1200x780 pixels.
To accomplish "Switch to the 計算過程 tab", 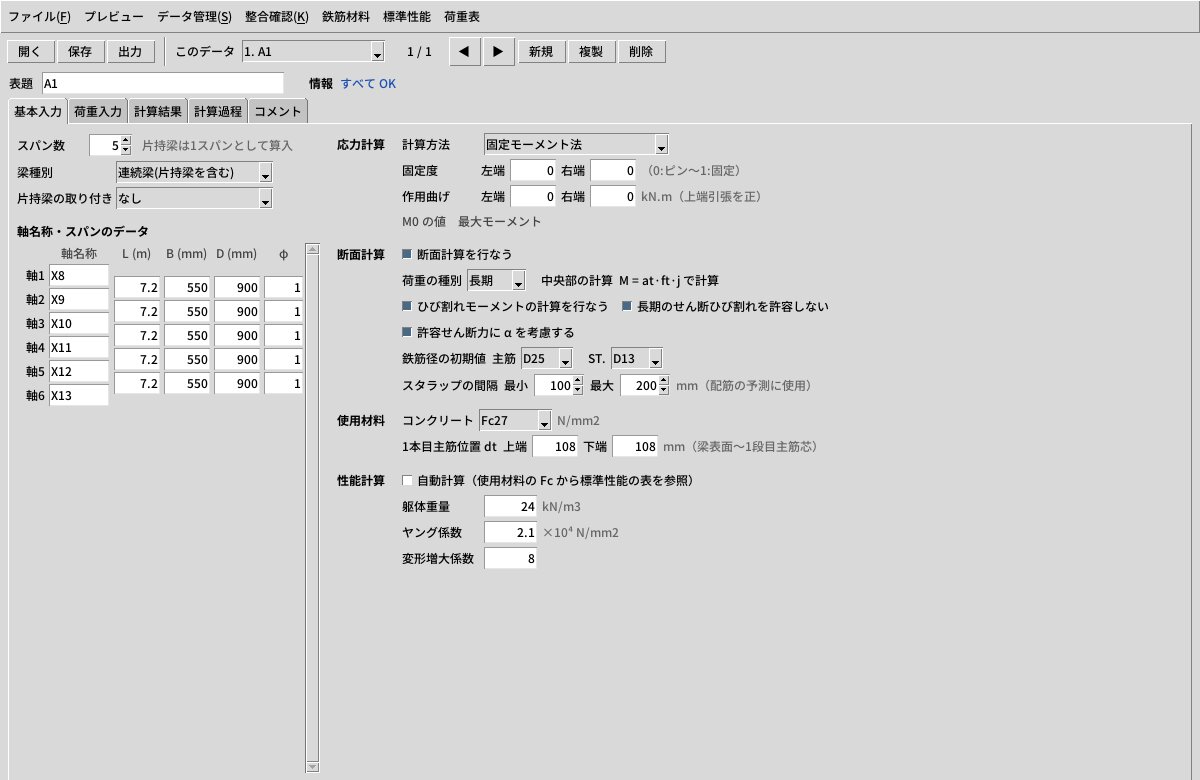I will pyautogui.click(x=218, y=111).
